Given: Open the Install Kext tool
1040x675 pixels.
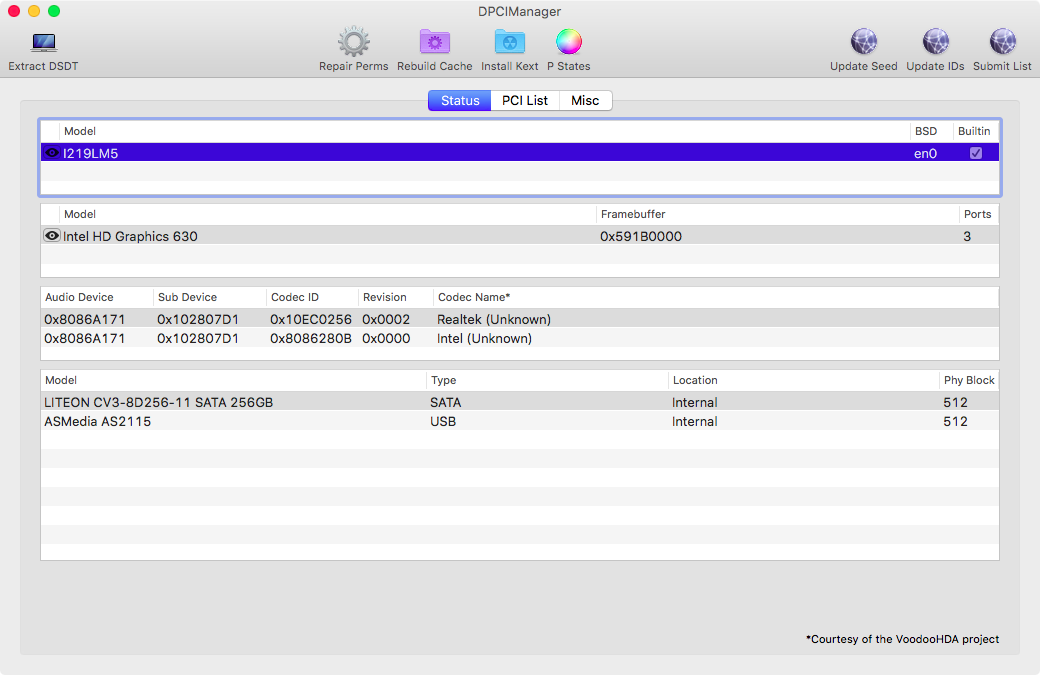Looking at the screenshot, I should click(509, 42).
